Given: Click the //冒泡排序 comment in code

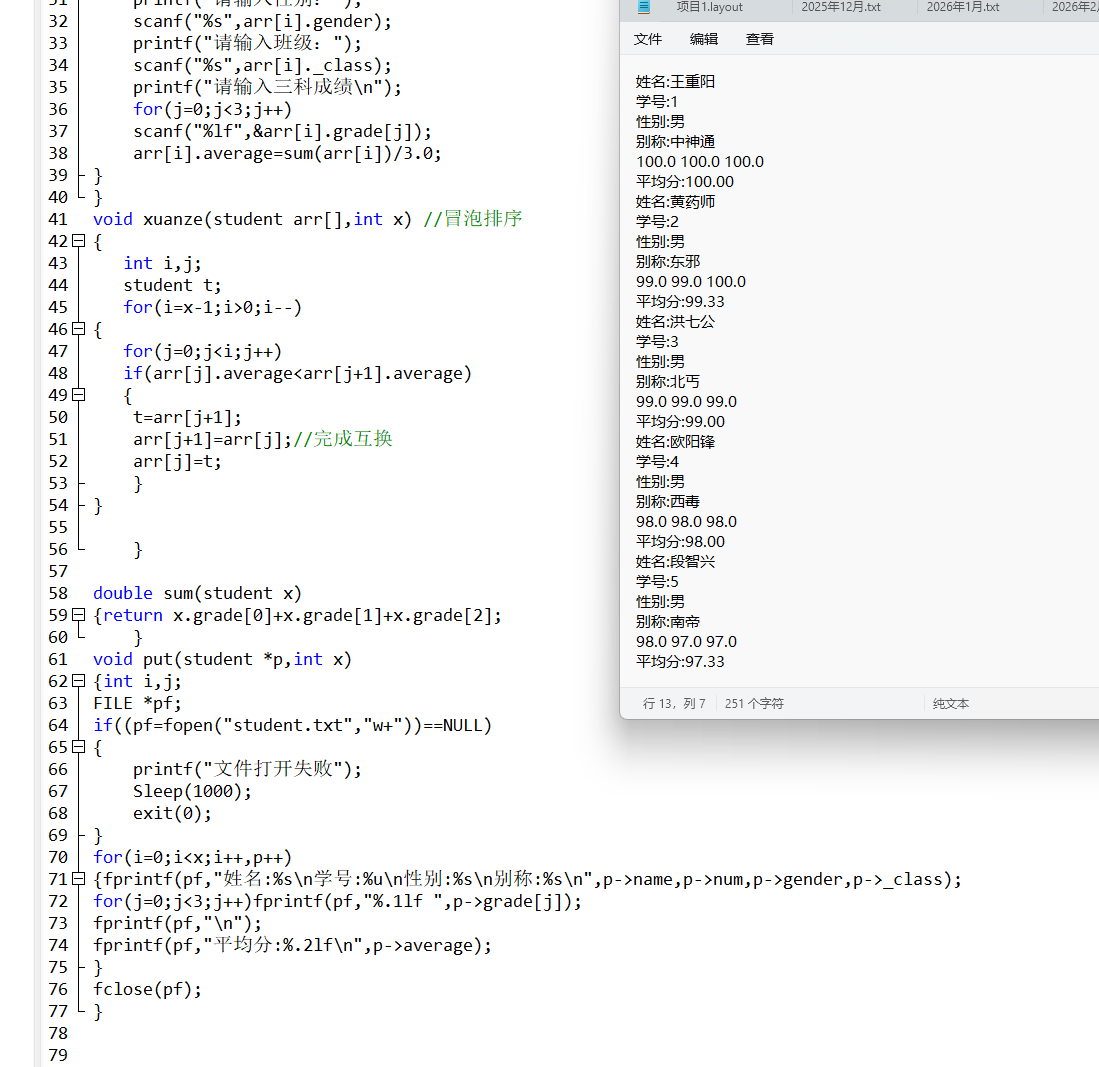Looking at the screenshot, I should (473, 219).
